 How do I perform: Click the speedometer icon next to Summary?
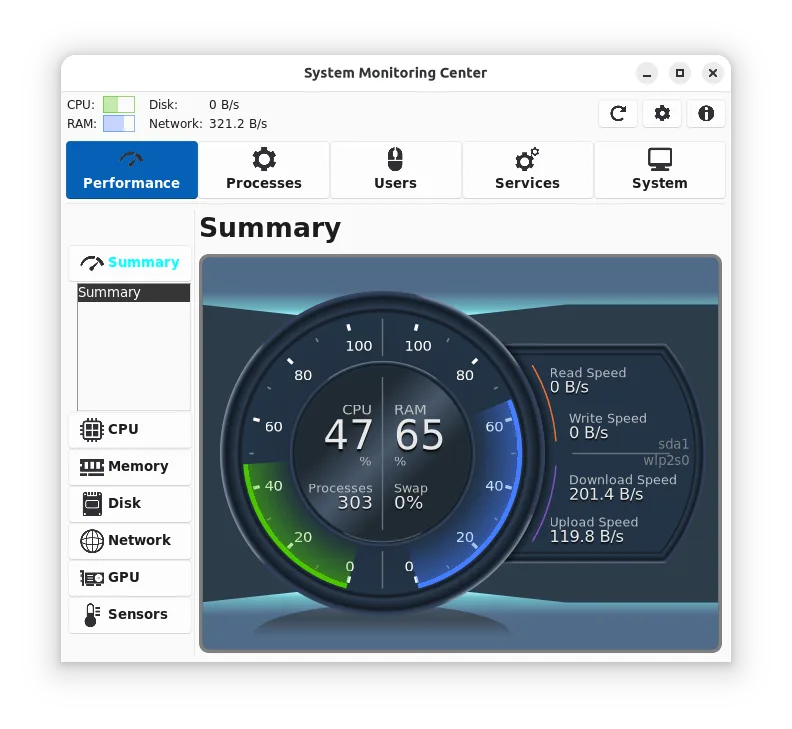tap(92, 263)
